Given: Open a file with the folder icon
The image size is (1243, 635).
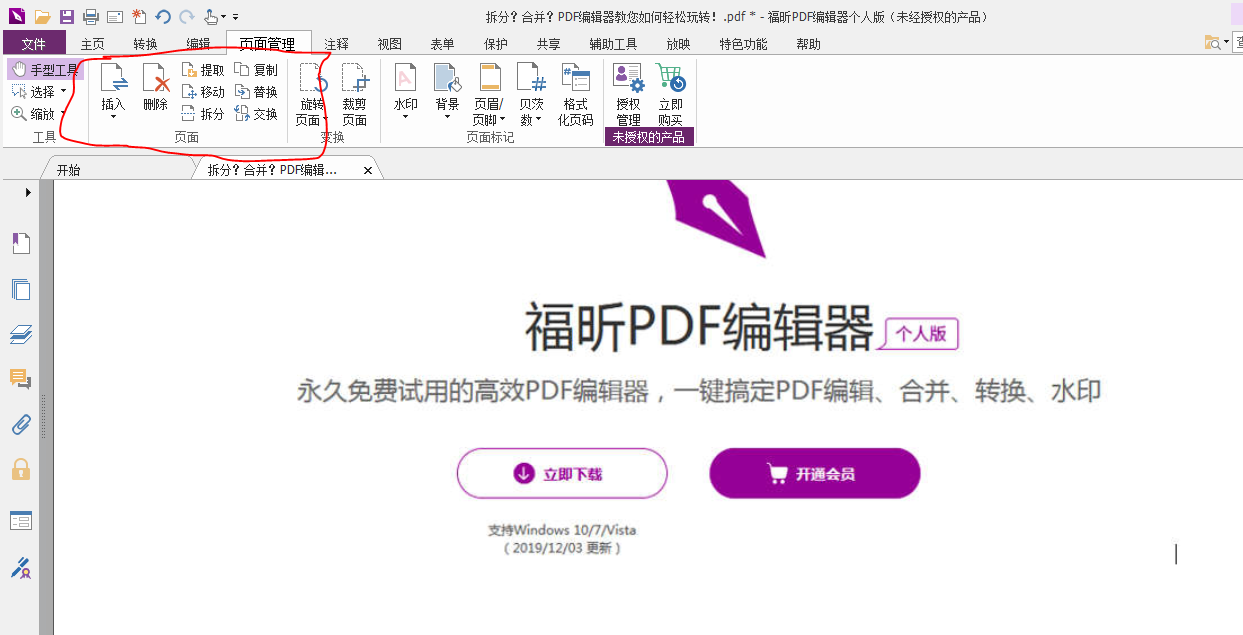Looking at the screenshot, I should point(42,16).
